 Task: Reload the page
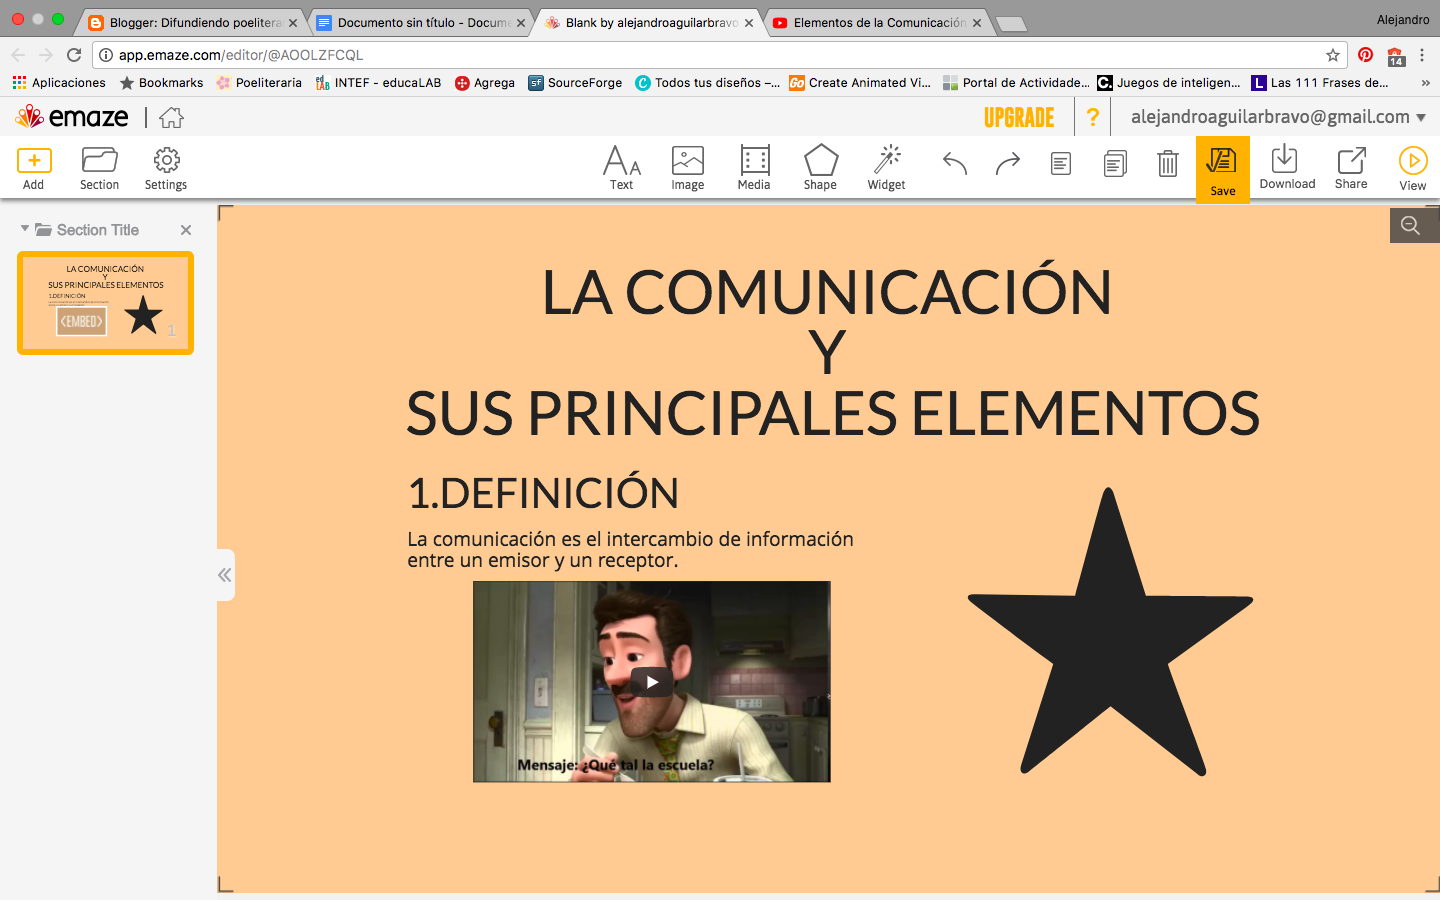[x=74, y=55]
